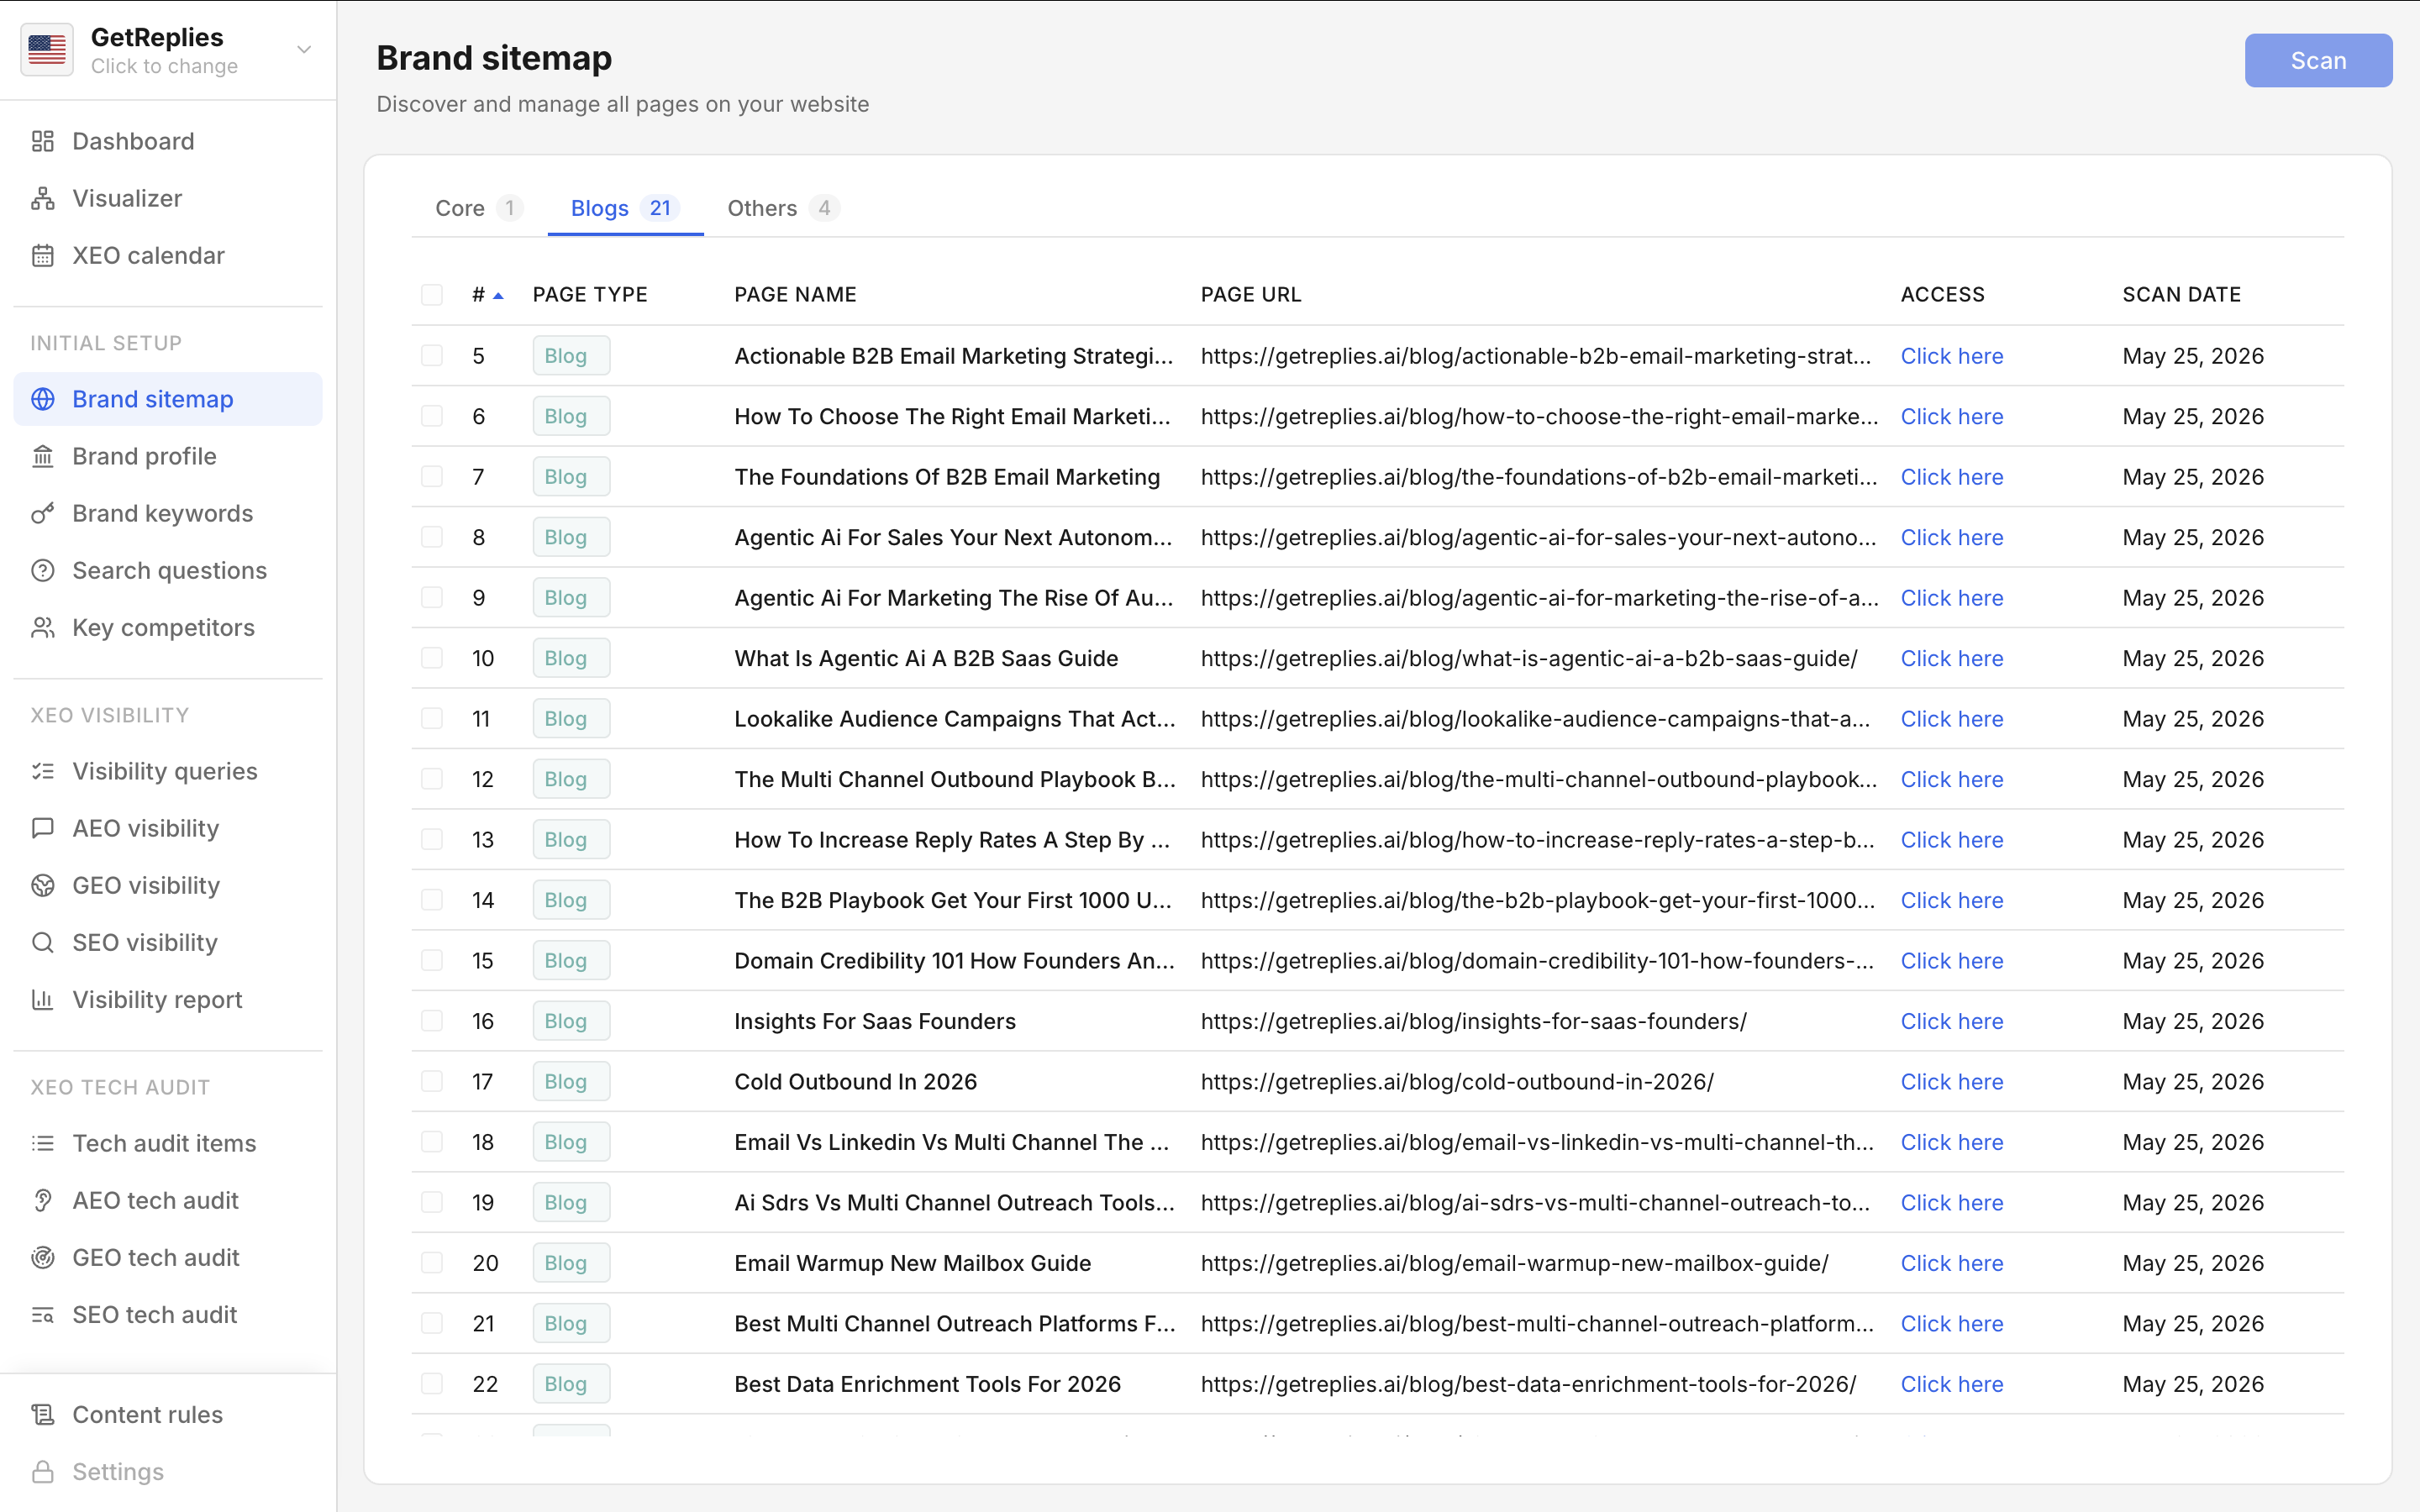
Task: Click the Brand profile building icon
Action: click(42, 456)
